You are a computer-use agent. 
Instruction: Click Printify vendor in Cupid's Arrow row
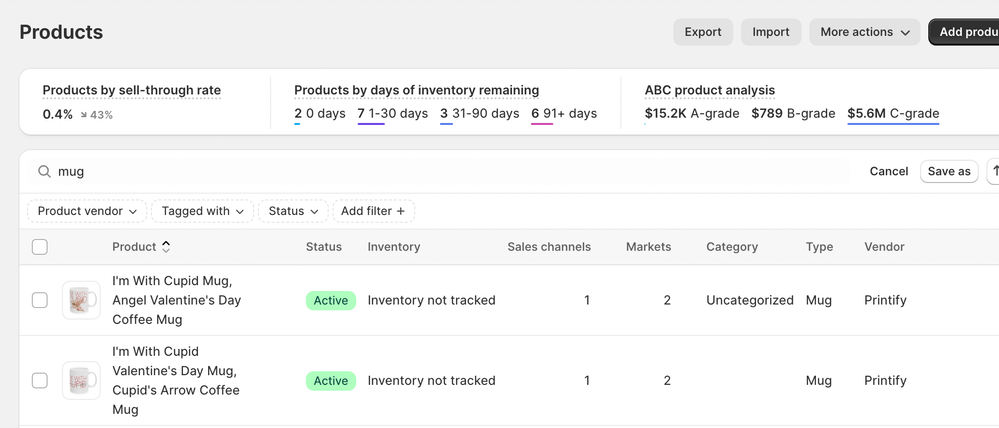885,380
